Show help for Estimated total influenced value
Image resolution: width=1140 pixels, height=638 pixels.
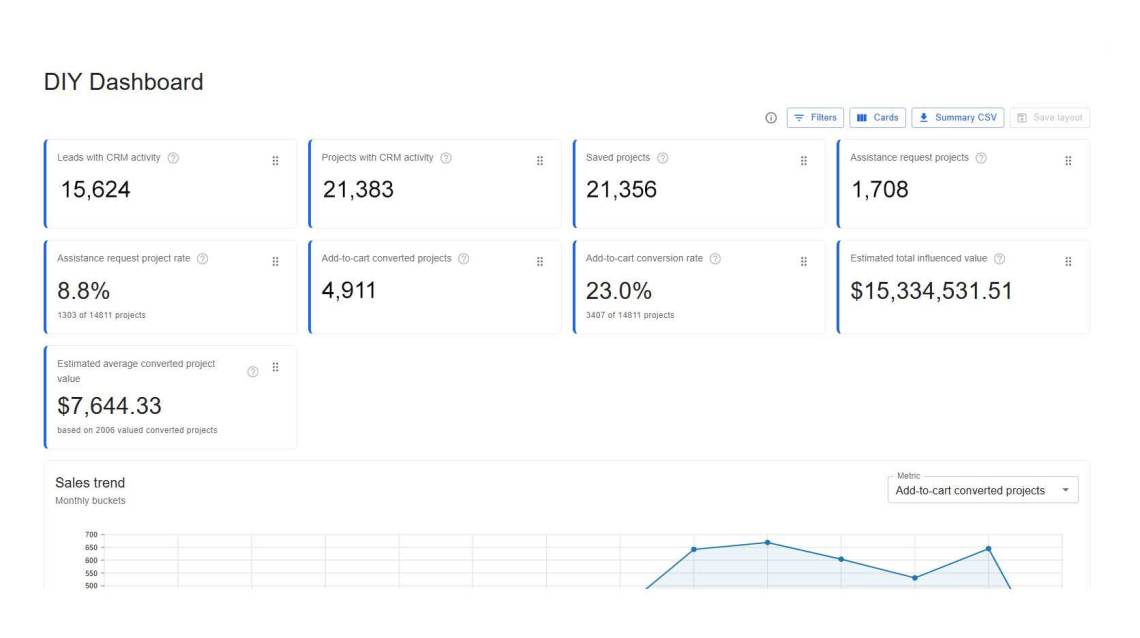pyautogui.click(x=1000, y=259)
